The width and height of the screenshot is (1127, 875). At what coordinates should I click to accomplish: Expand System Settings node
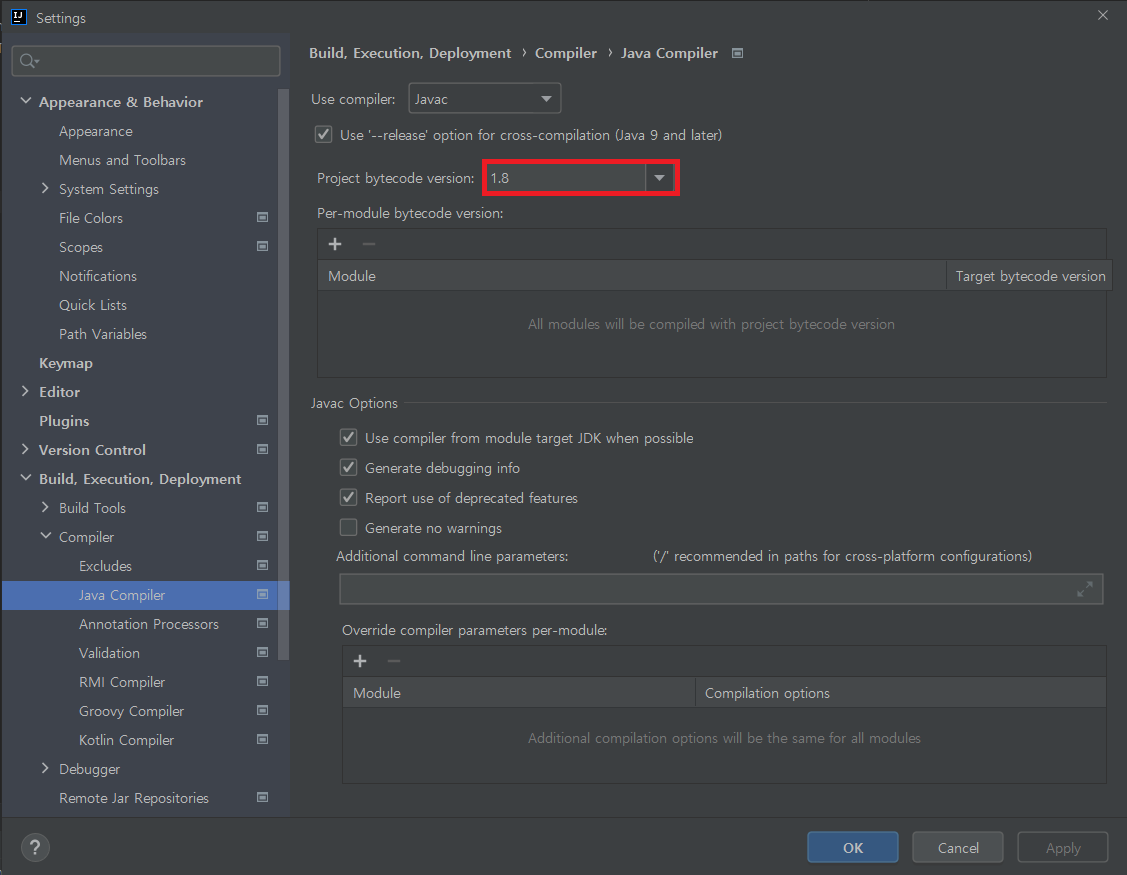click(x=45, y=188)
